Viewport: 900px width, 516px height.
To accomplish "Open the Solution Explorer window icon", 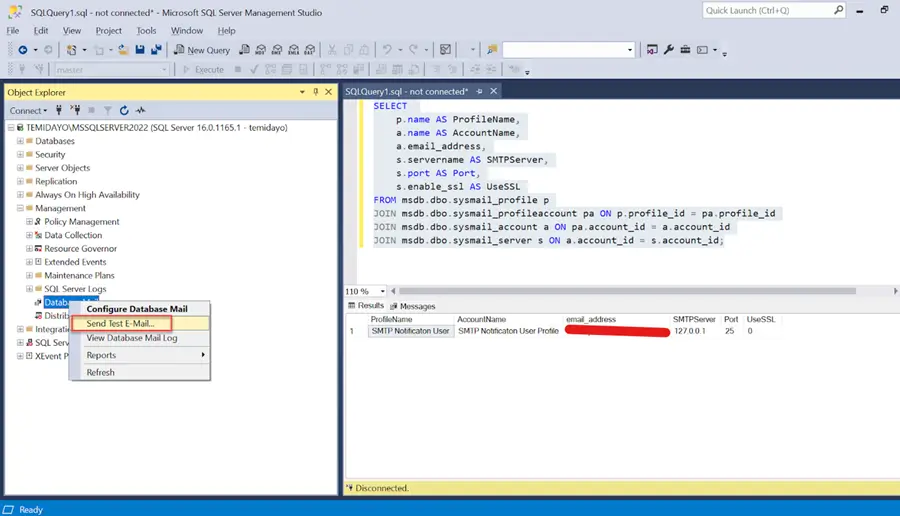I will point(652,50).
